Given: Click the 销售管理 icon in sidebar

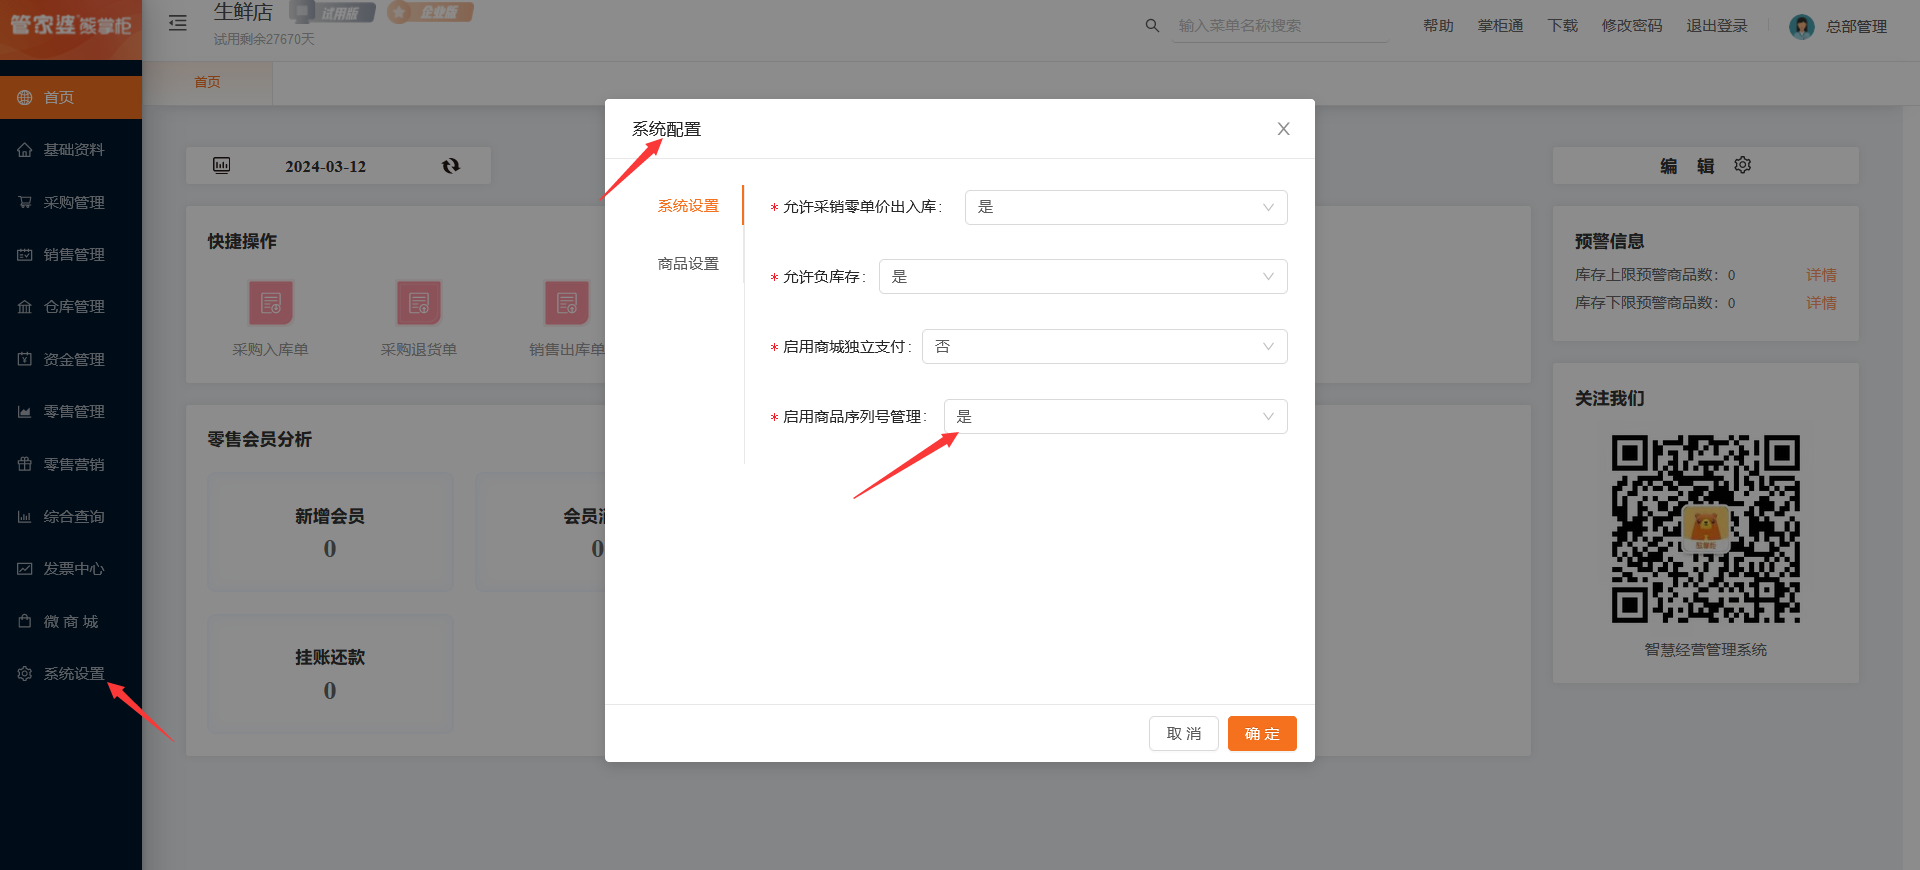Looking at the screenshot, I should coord(25,255).
